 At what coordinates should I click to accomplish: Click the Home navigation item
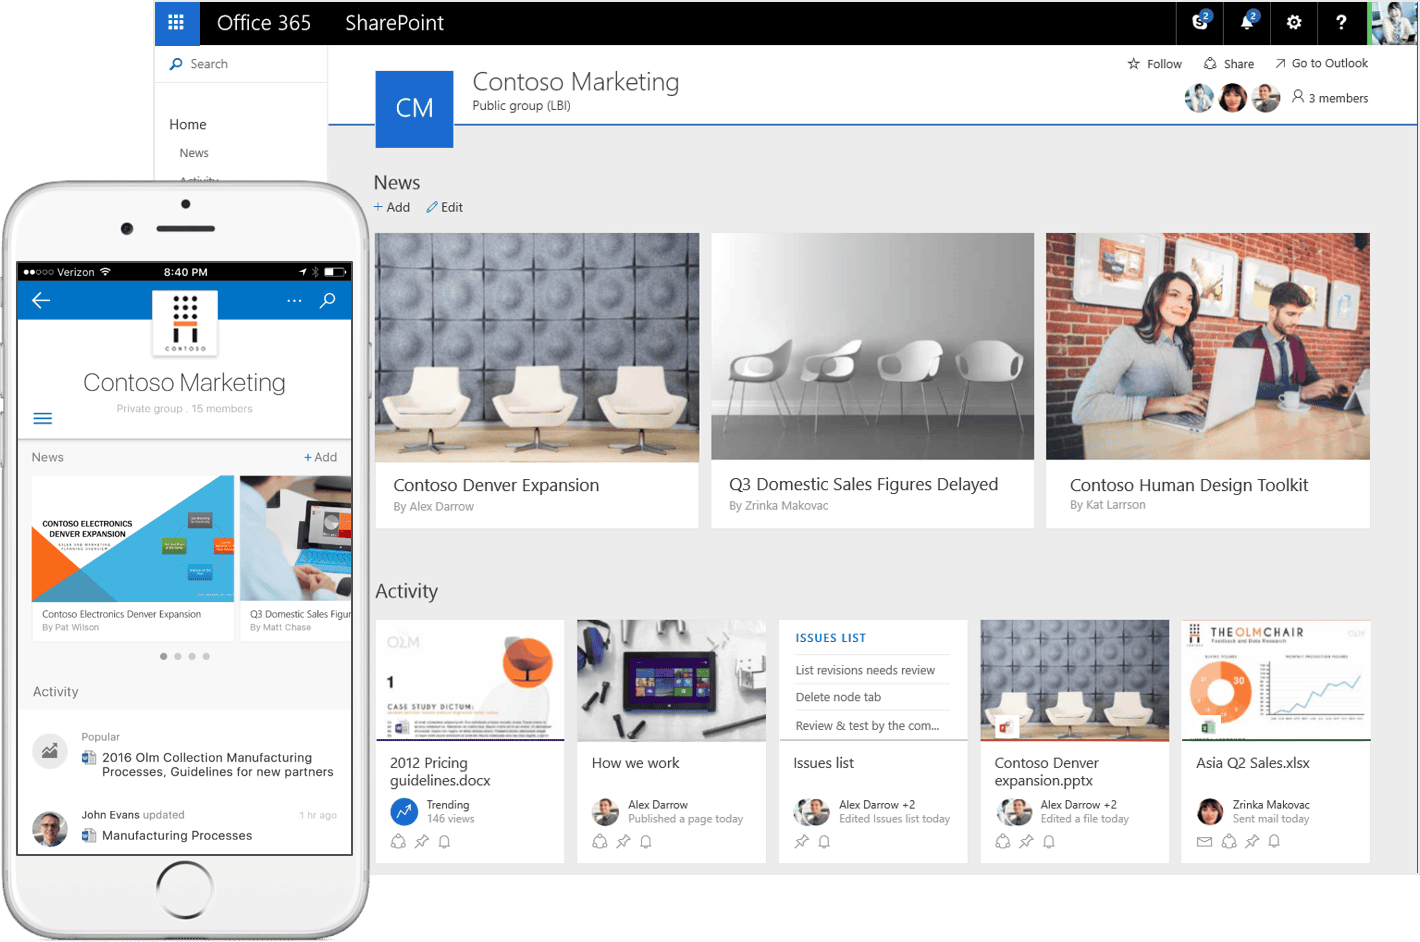(x=188, y=124)
